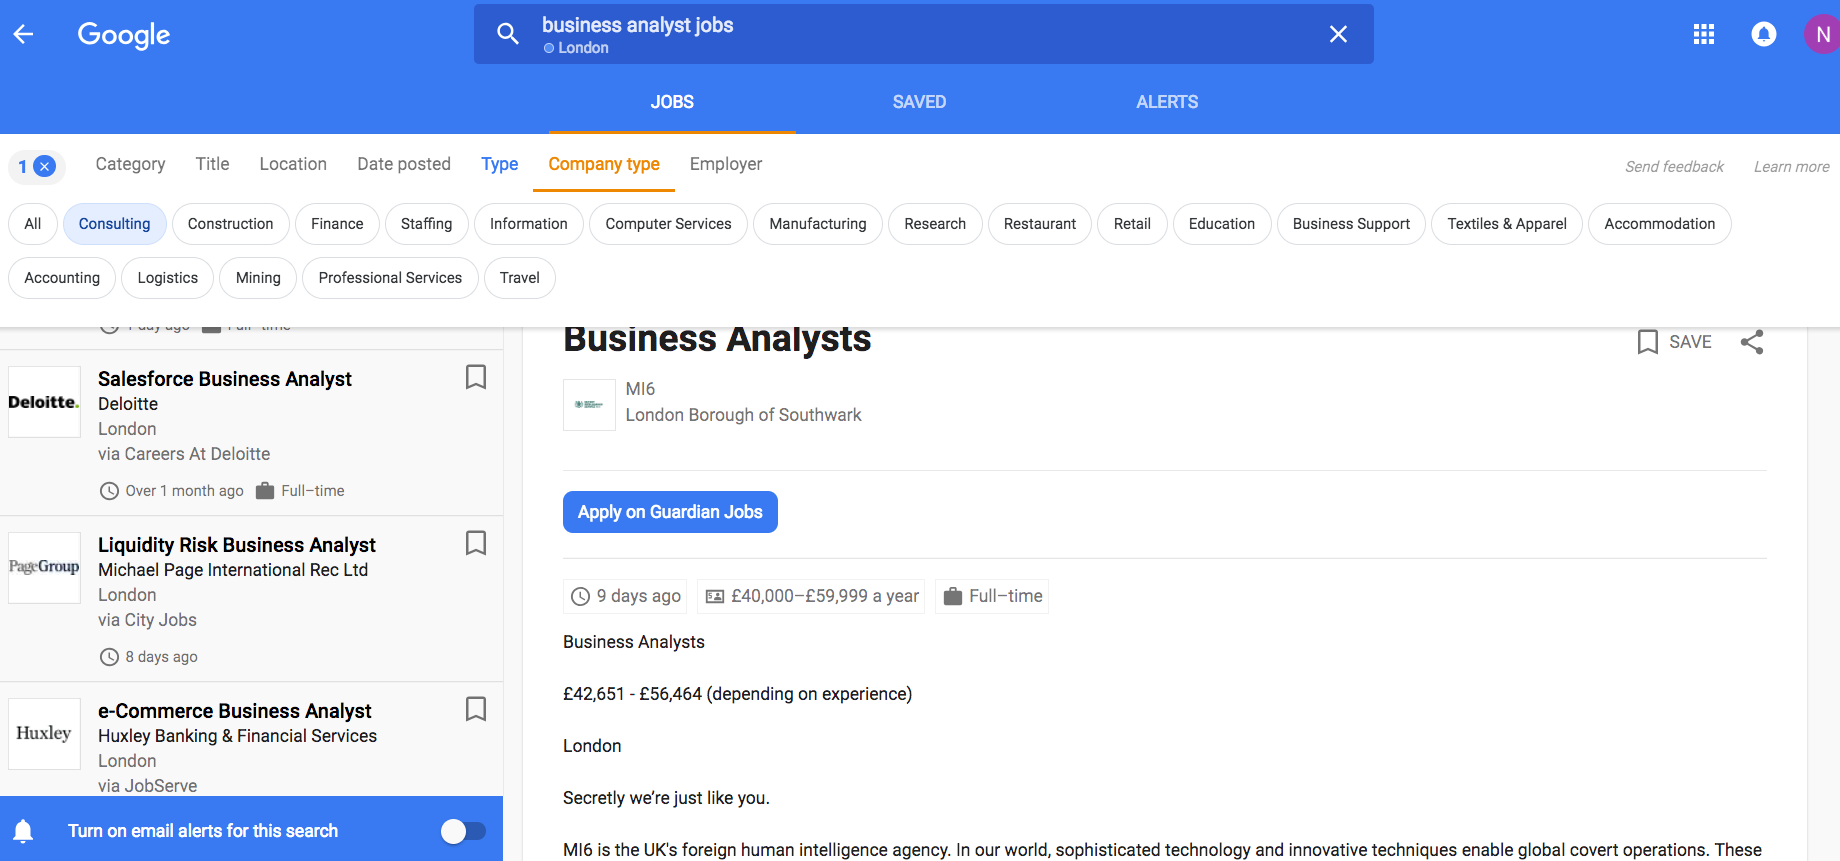Switch to the JOBS tab
Screen dimensions: 1840x861
tap(672, 102)
